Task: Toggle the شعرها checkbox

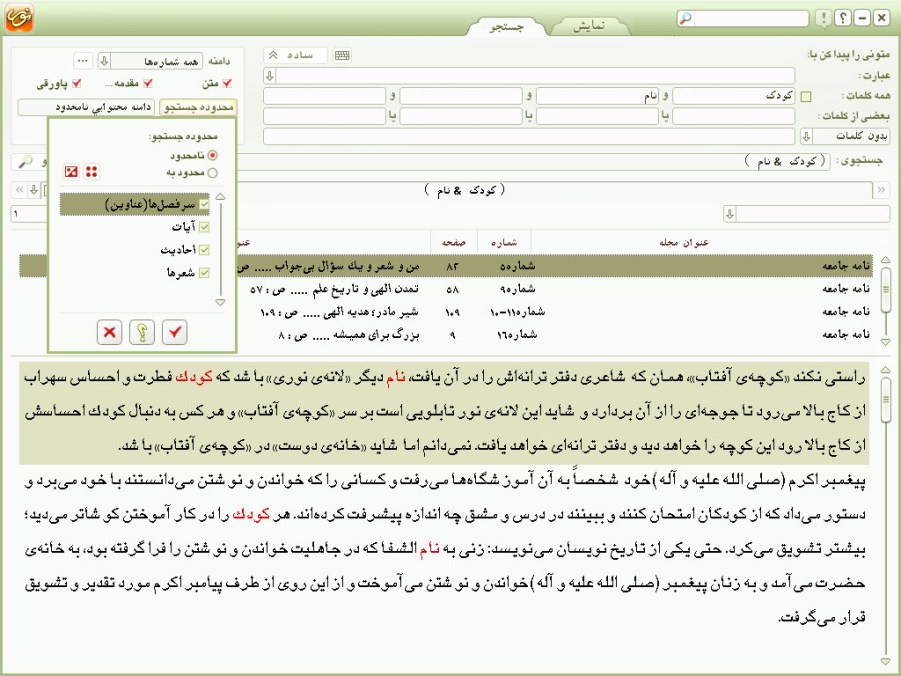Action: [204, 273]
